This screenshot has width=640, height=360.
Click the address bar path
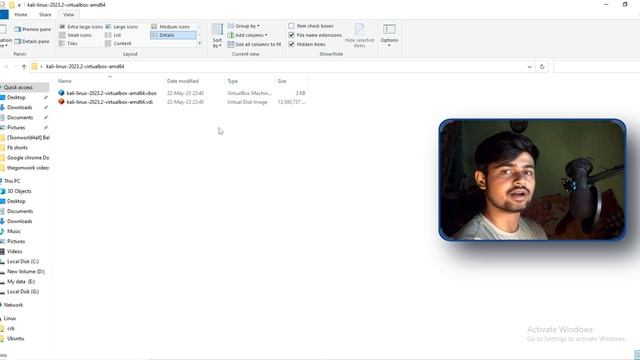[x=85, y=67]
